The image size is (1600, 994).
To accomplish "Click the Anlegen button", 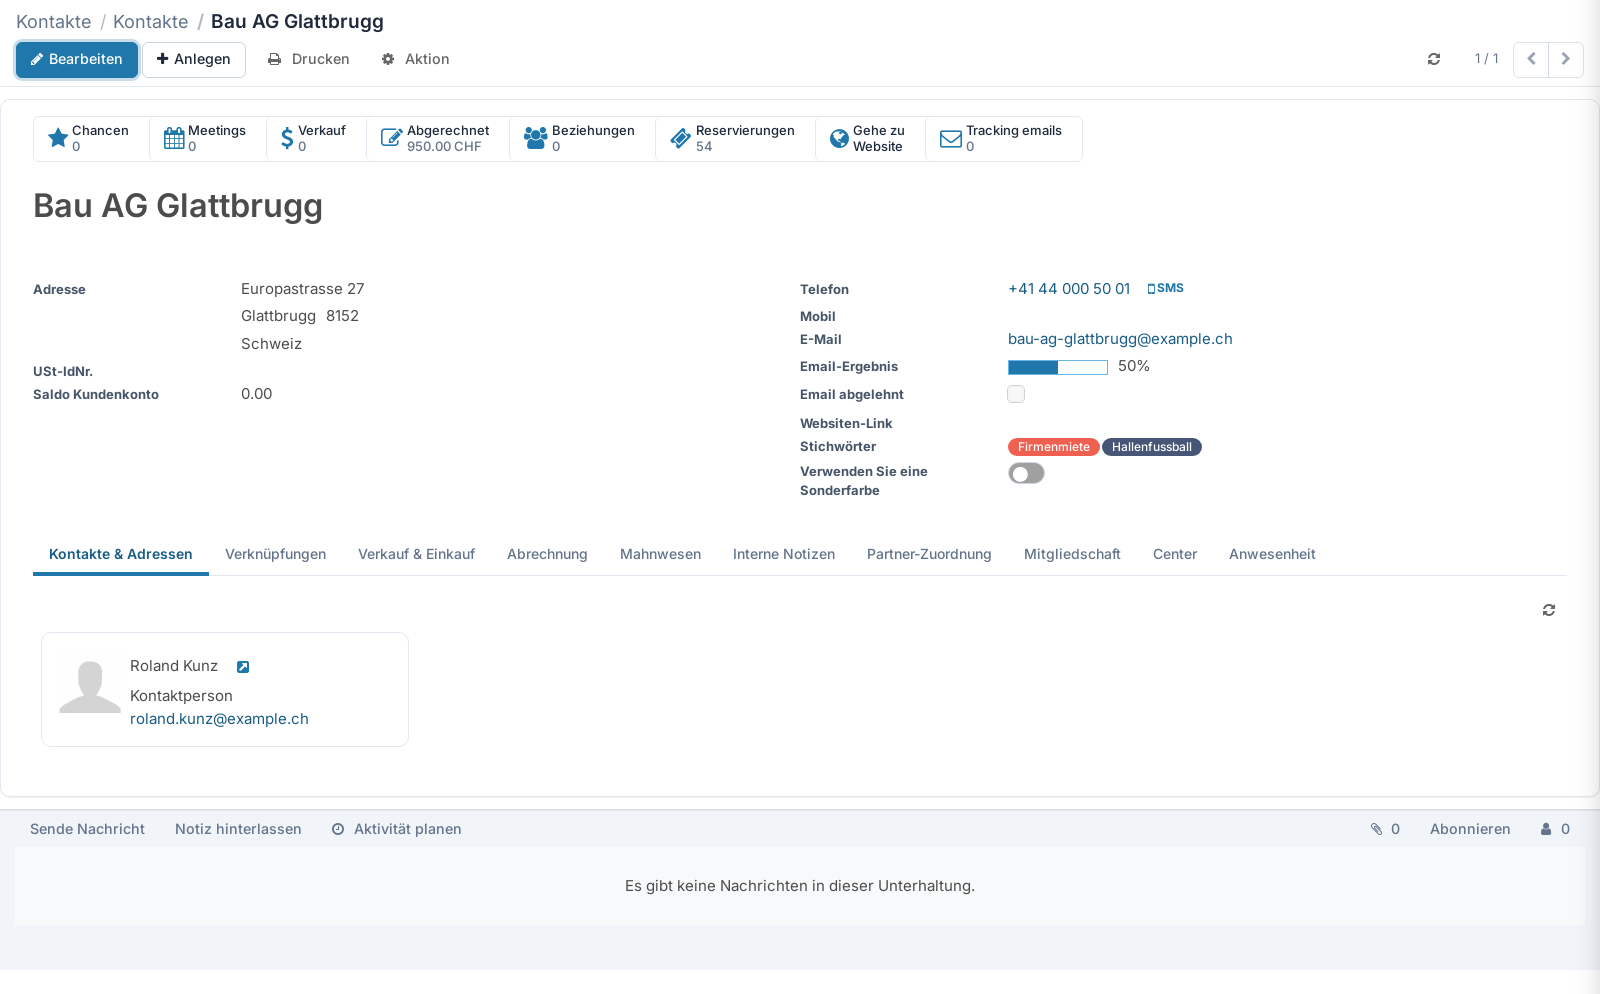I will (194, 59).
